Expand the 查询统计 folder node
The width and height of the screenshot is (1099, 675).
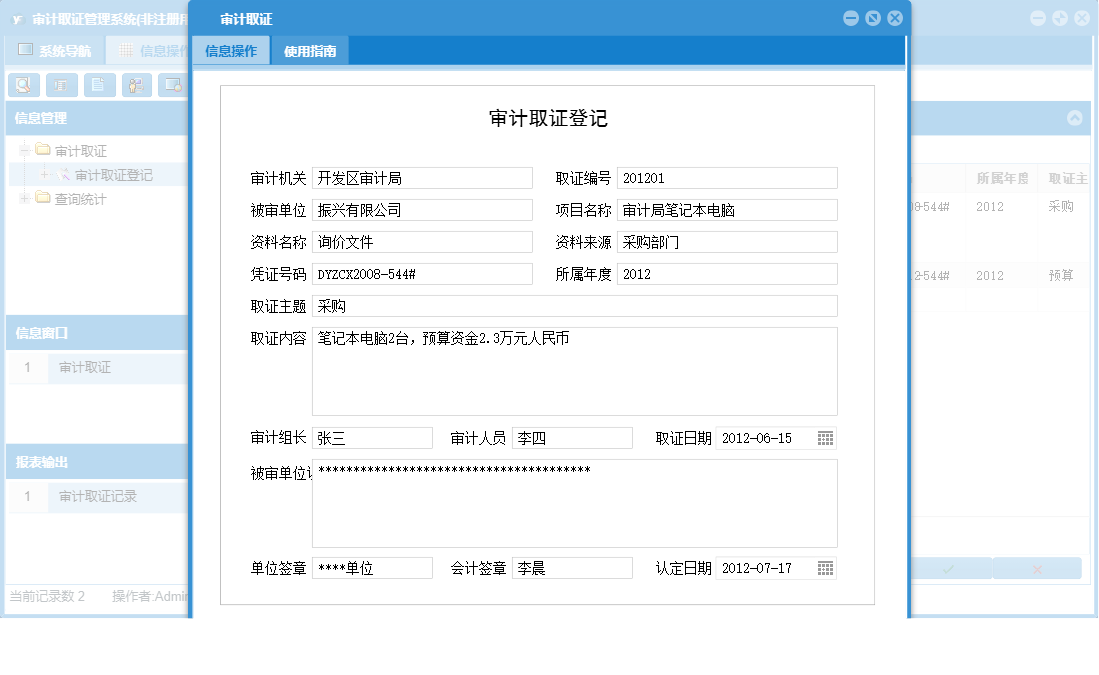pyautogui.click(x=23, y=197)
